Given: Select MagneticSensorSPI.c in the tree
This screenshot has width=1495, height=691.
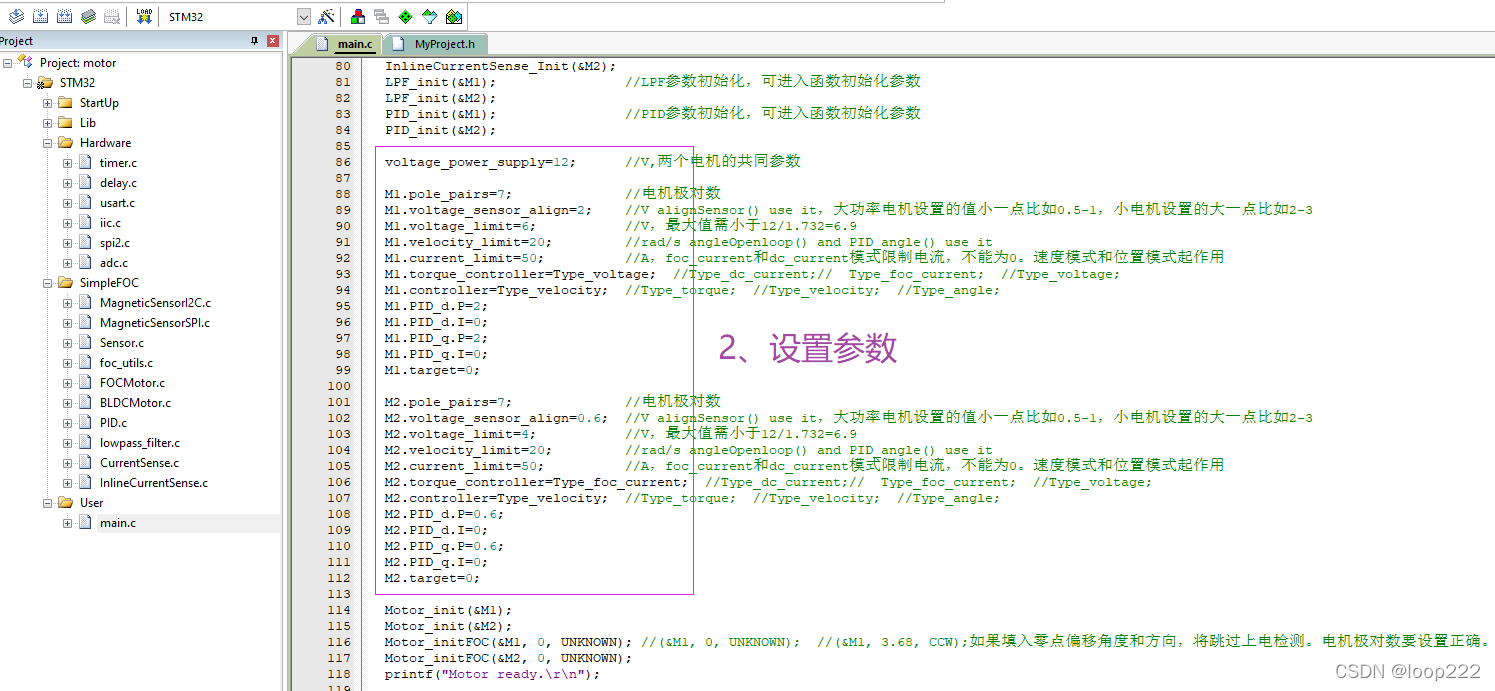Looking at the screenshot, I should click(x=155, y=323).
